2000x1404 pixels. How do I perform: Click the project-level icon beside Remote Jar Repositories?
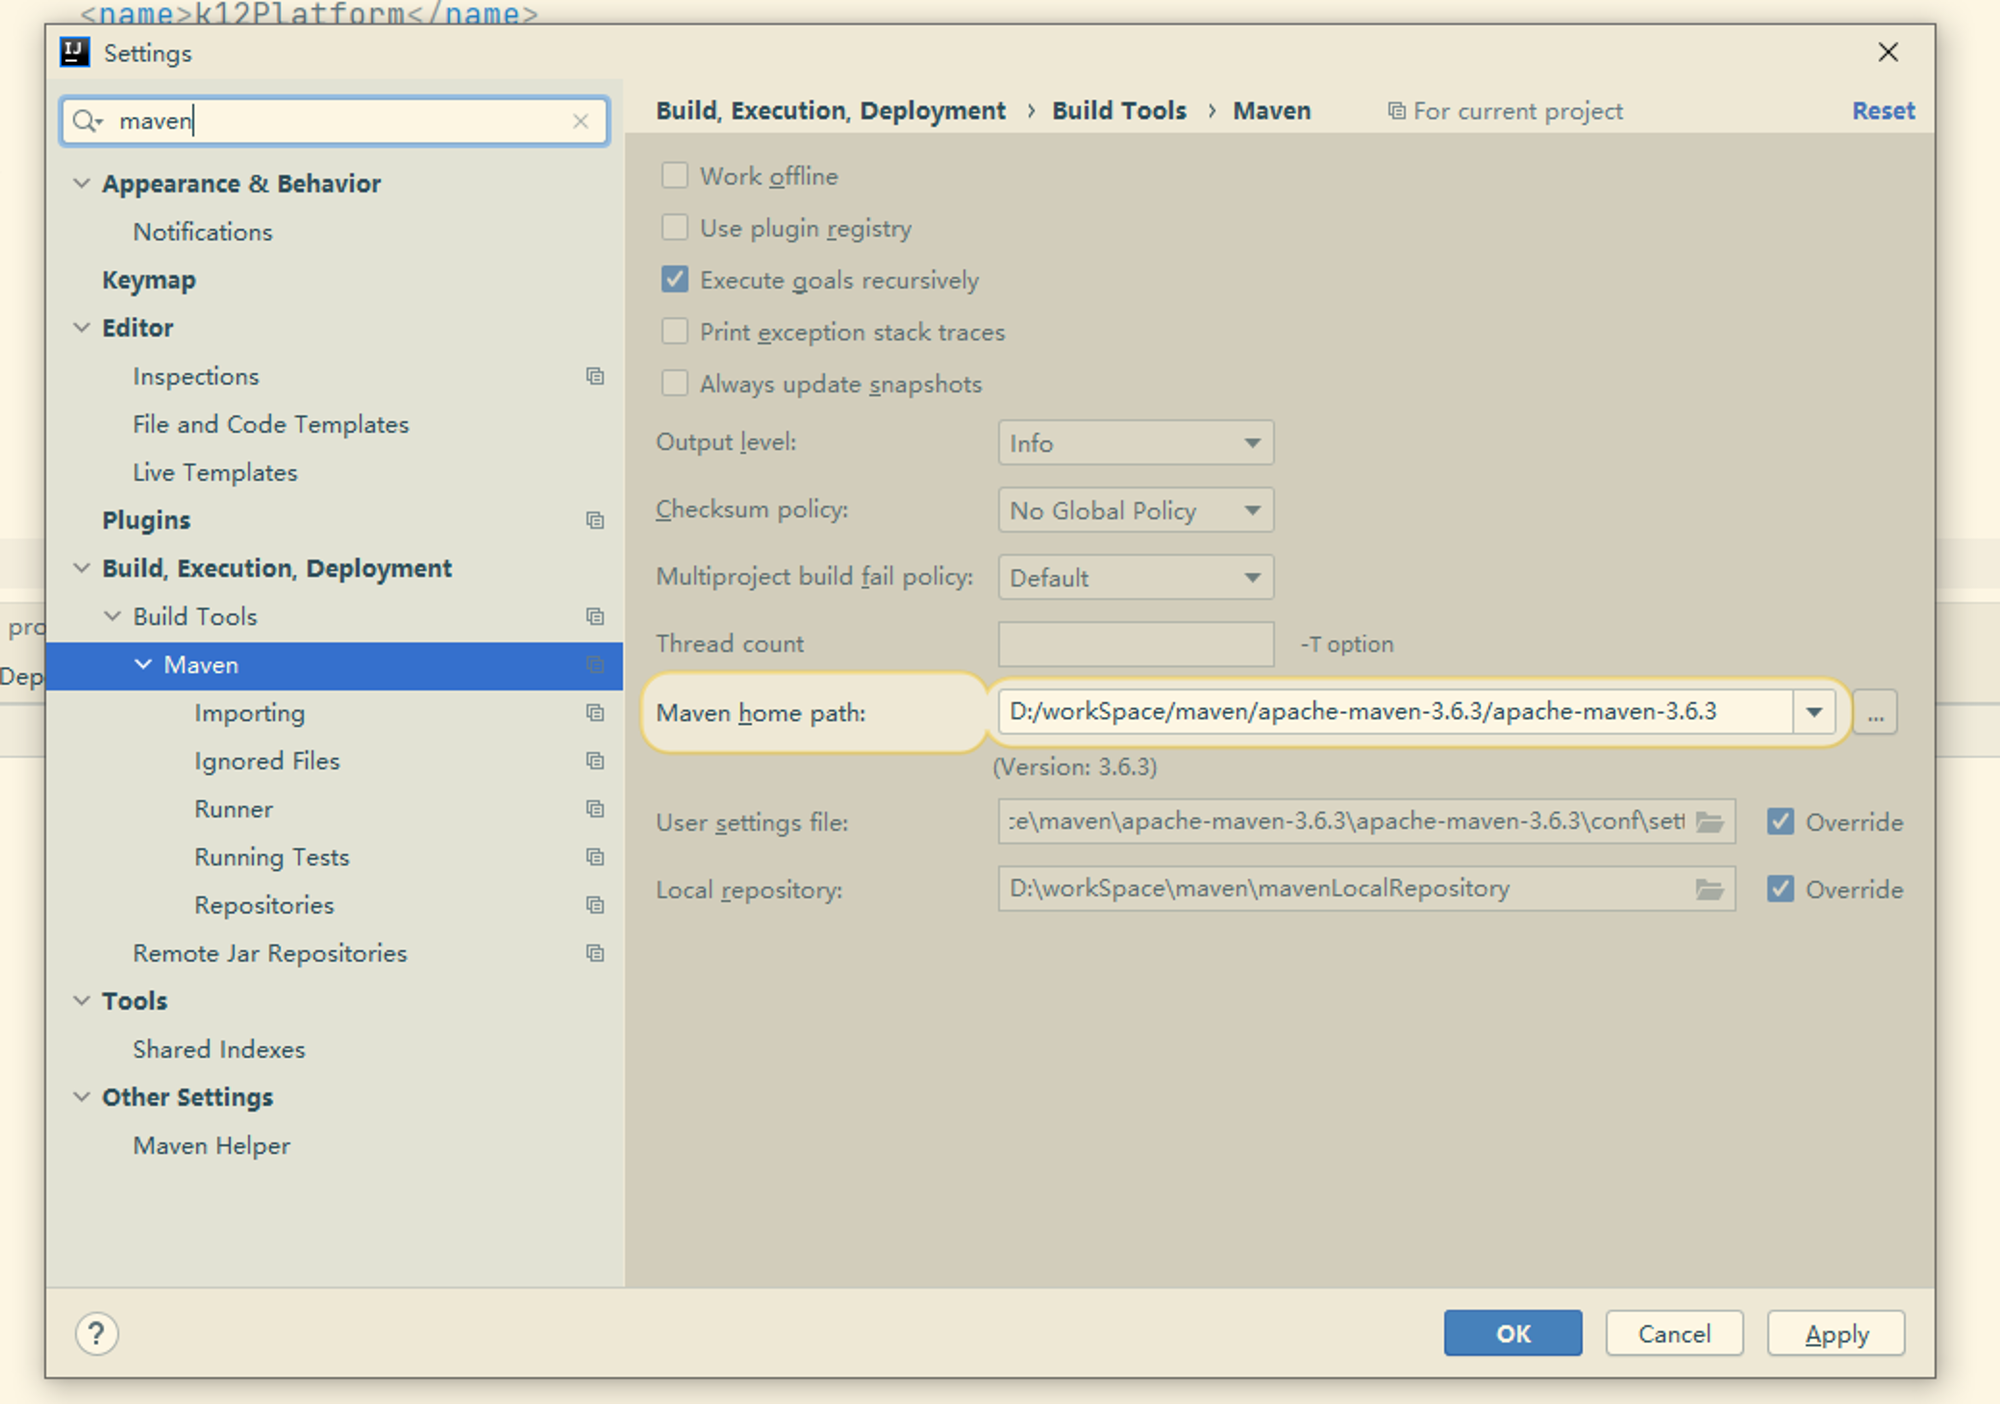[x=595, y=953]
